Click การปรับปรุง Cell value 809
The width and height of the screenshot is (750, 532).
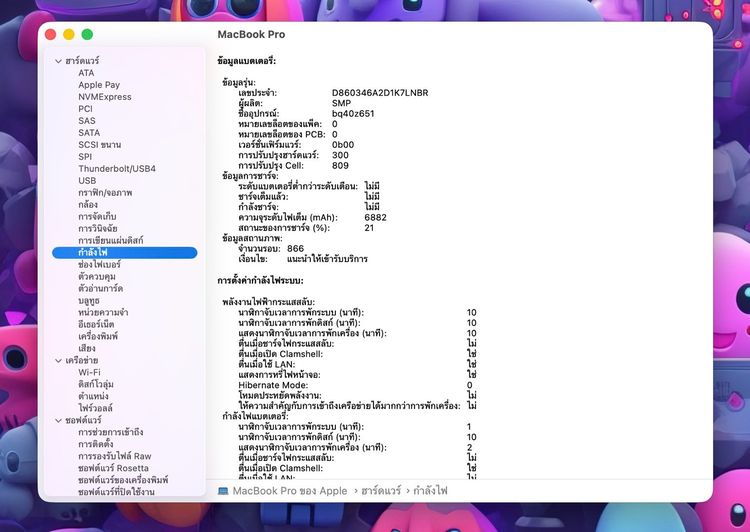(x=340, y=166)
